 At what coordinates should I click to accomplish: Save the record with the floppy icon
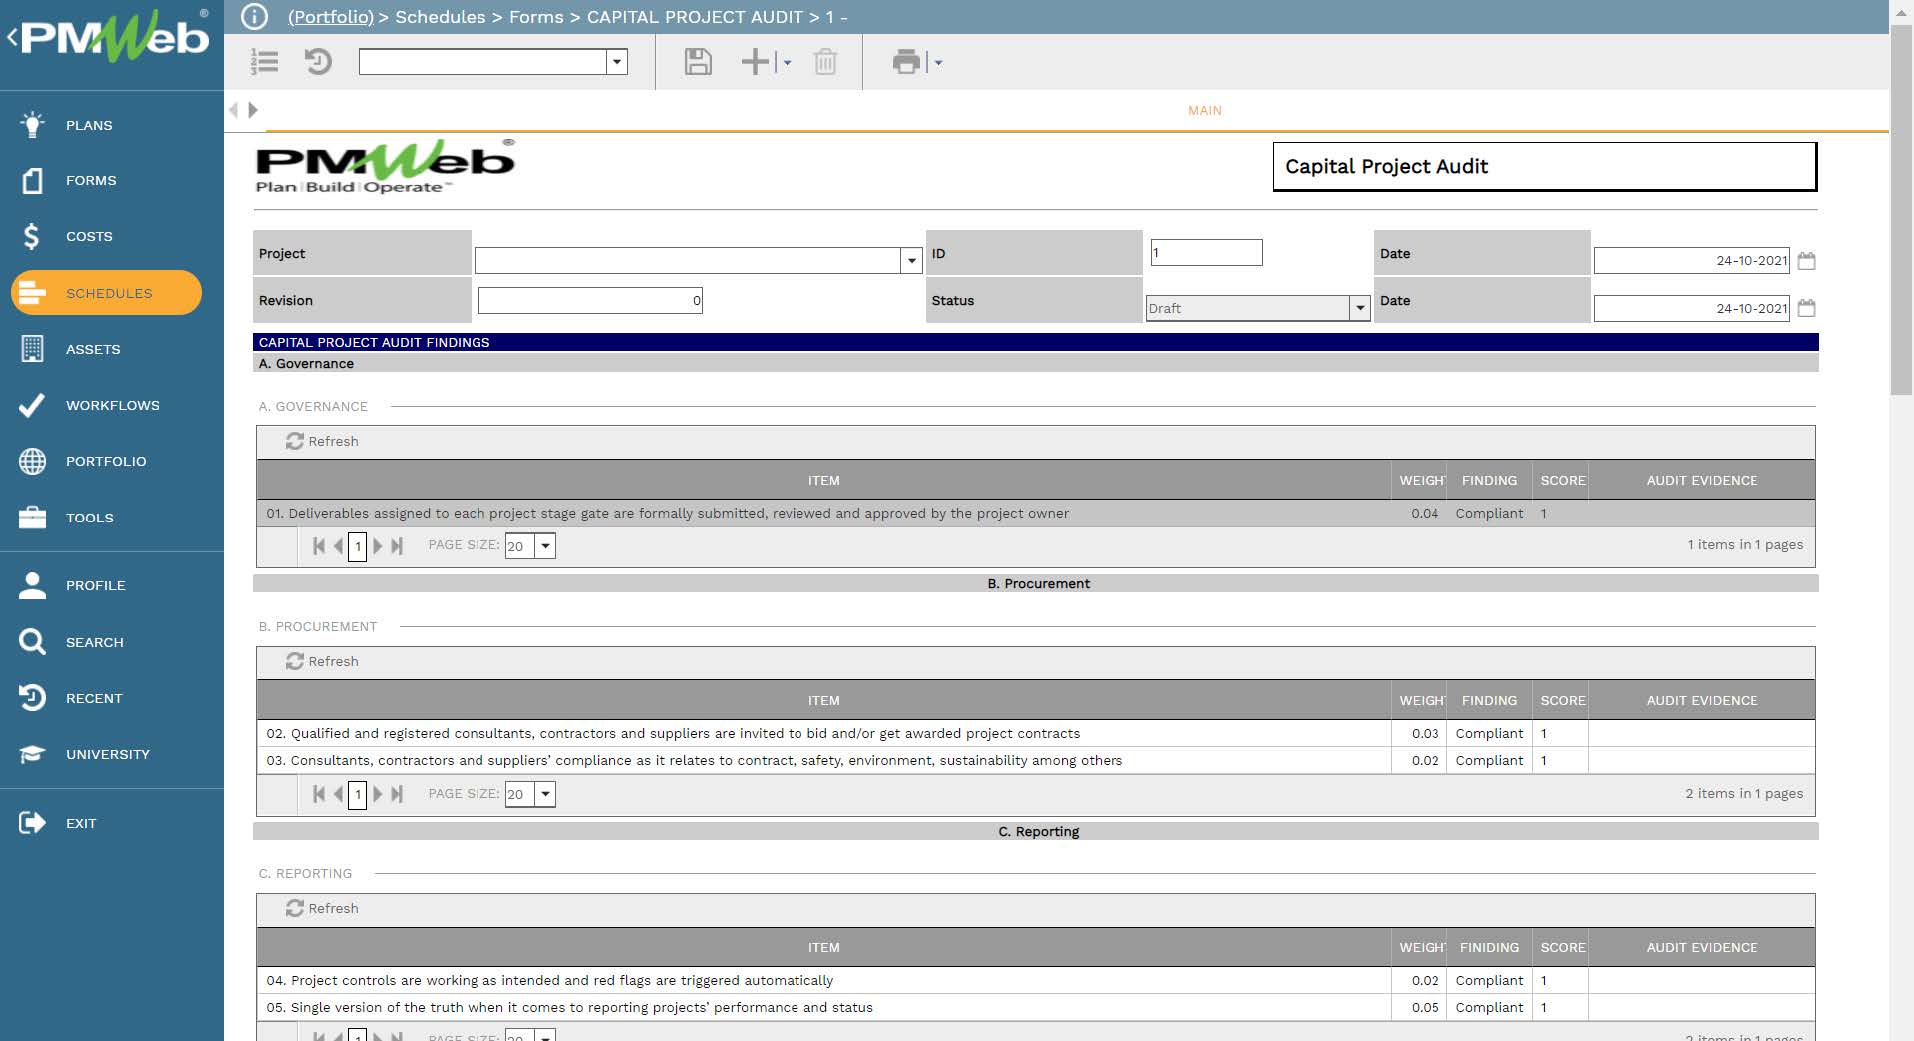[x=698, y=62]
